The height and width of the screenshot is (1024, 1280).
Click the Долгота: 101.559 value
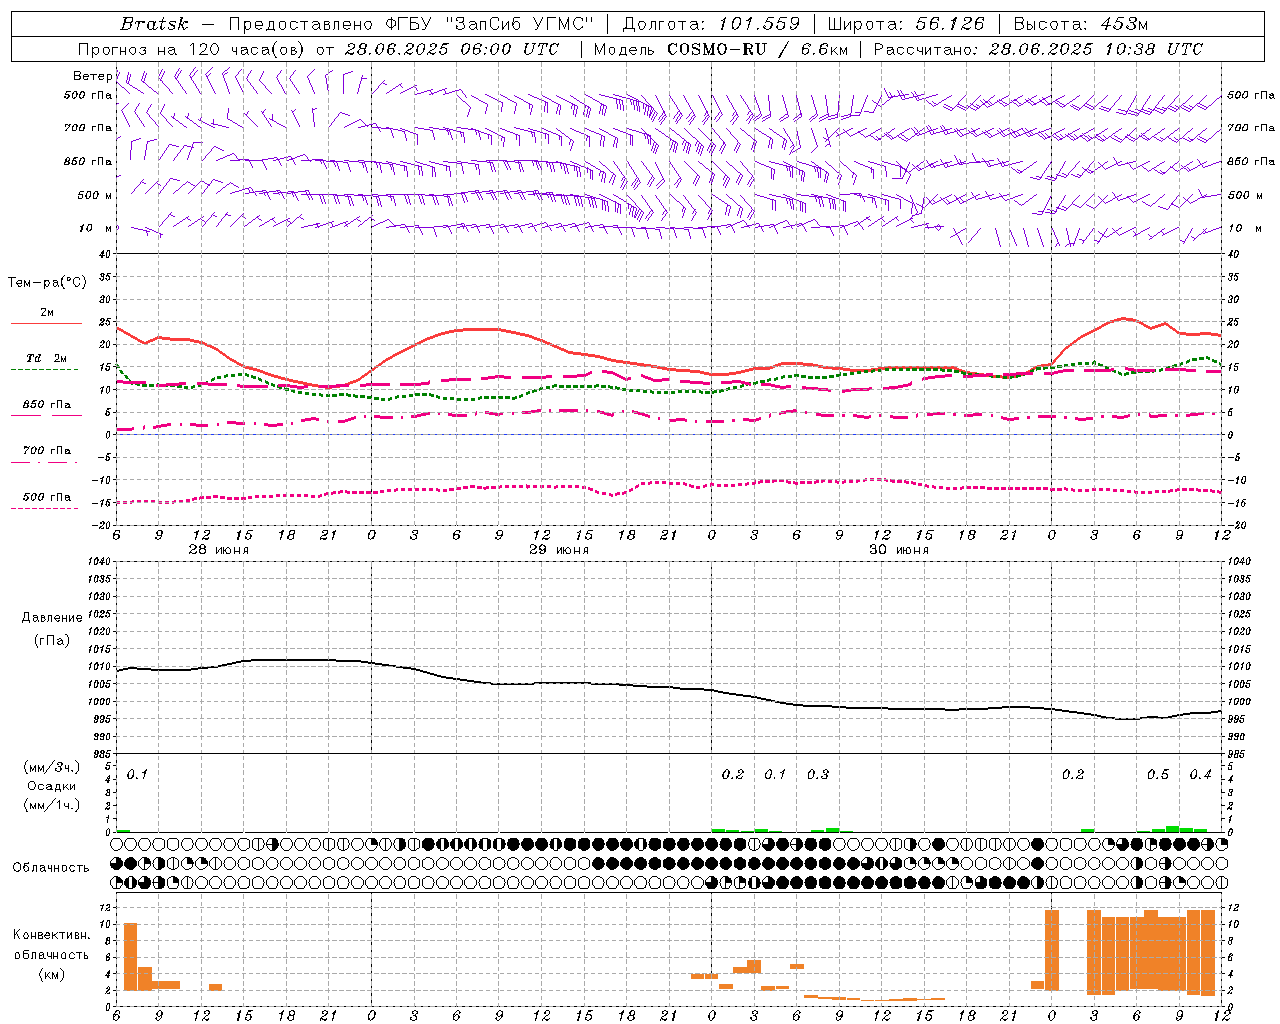point(711,24)
